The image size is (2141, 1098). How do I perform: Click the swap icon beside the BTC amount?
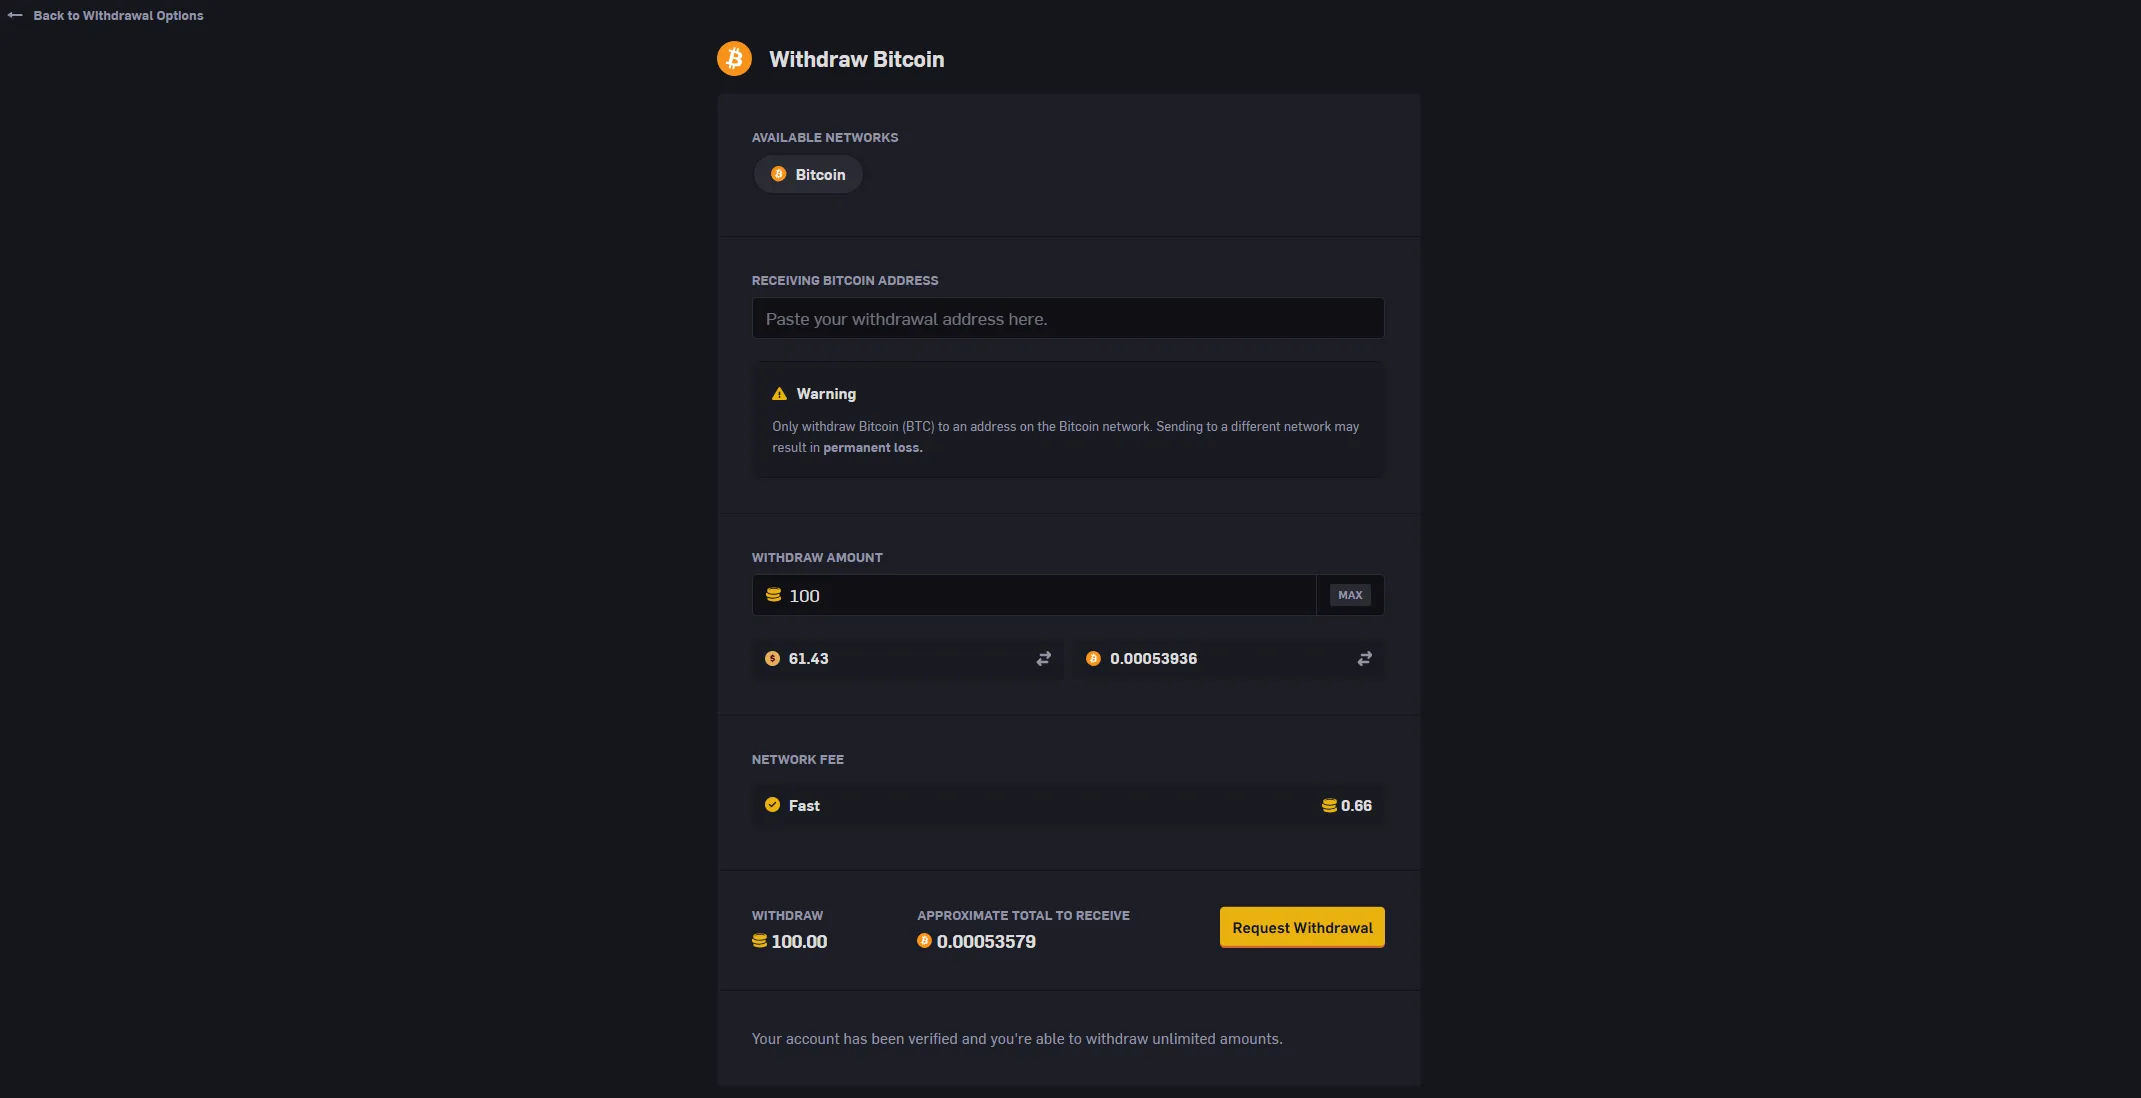[1364, 659]
